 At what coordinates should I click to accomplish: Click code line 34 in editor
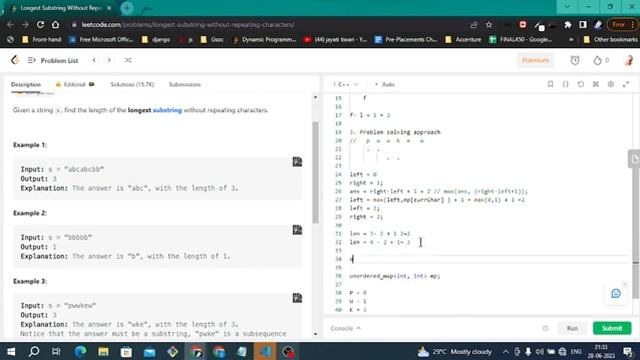[490, 259]
